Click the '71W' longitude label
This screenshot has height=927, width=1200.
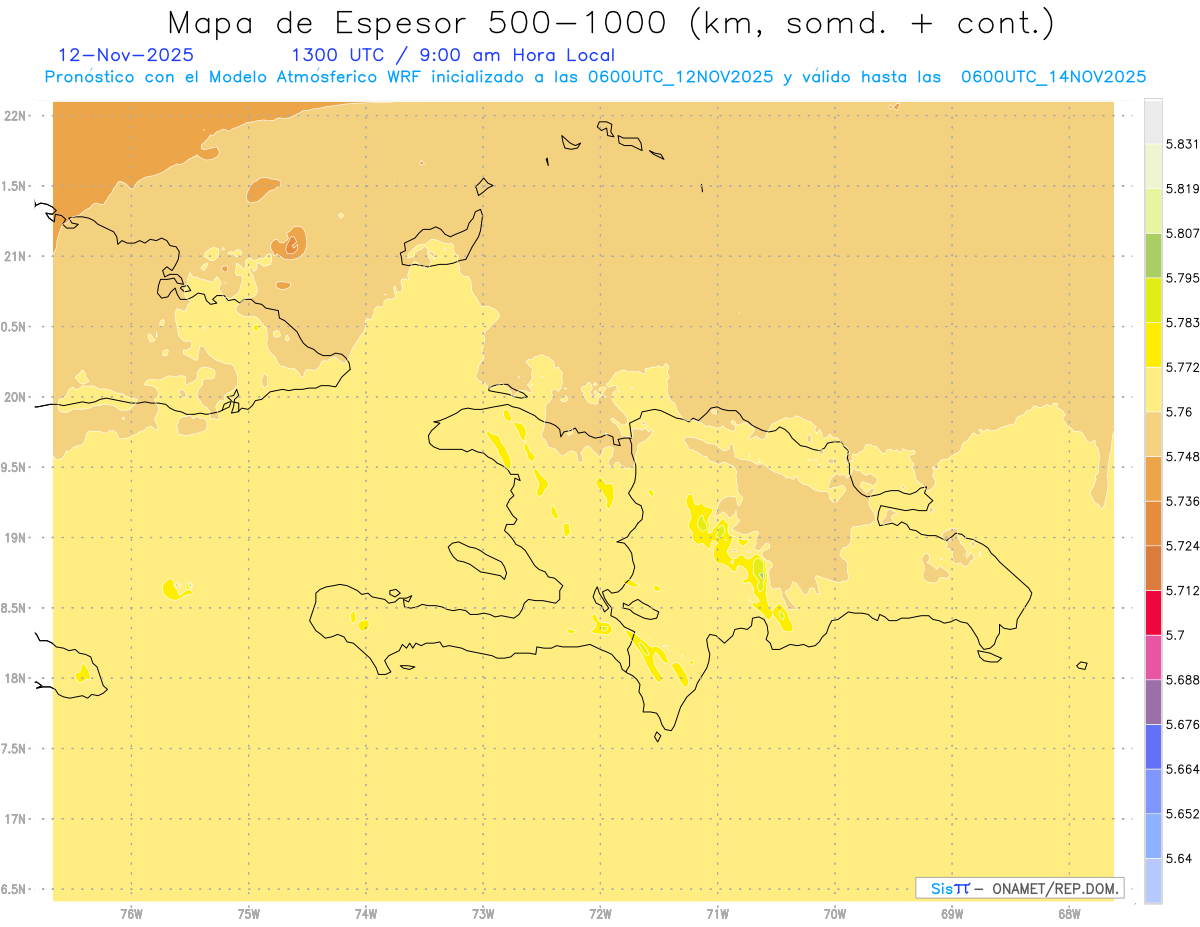[x=717, y=914]
